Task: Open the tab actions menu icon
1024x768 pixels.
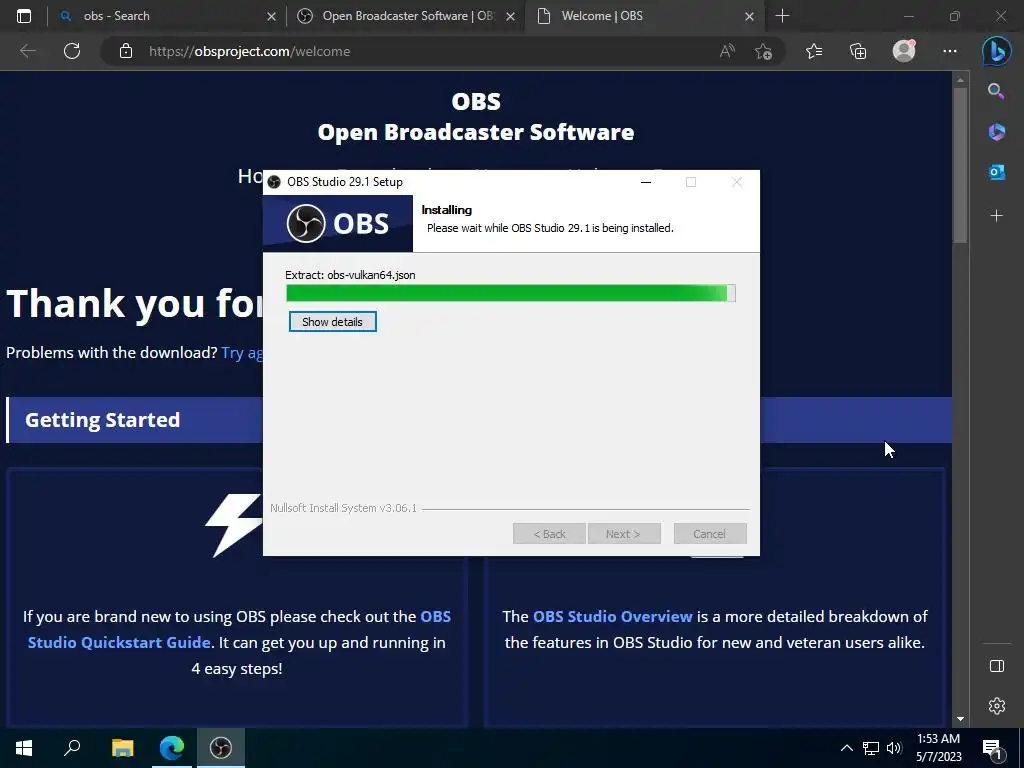Action: pyautogui.click(x=24, y=16)
